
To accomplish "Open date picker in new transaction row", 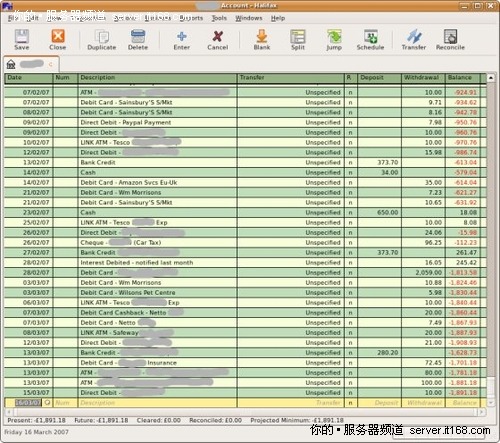I will point(47,403).
